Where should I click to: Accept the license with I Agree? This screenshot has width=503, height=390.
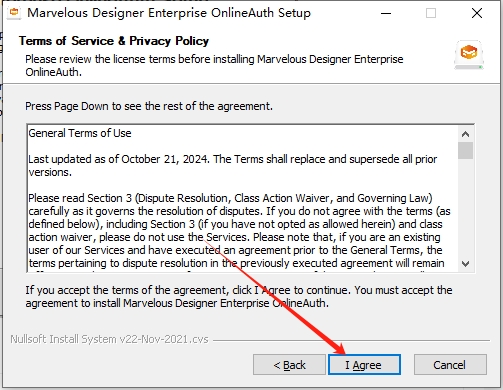pos(364,365)
